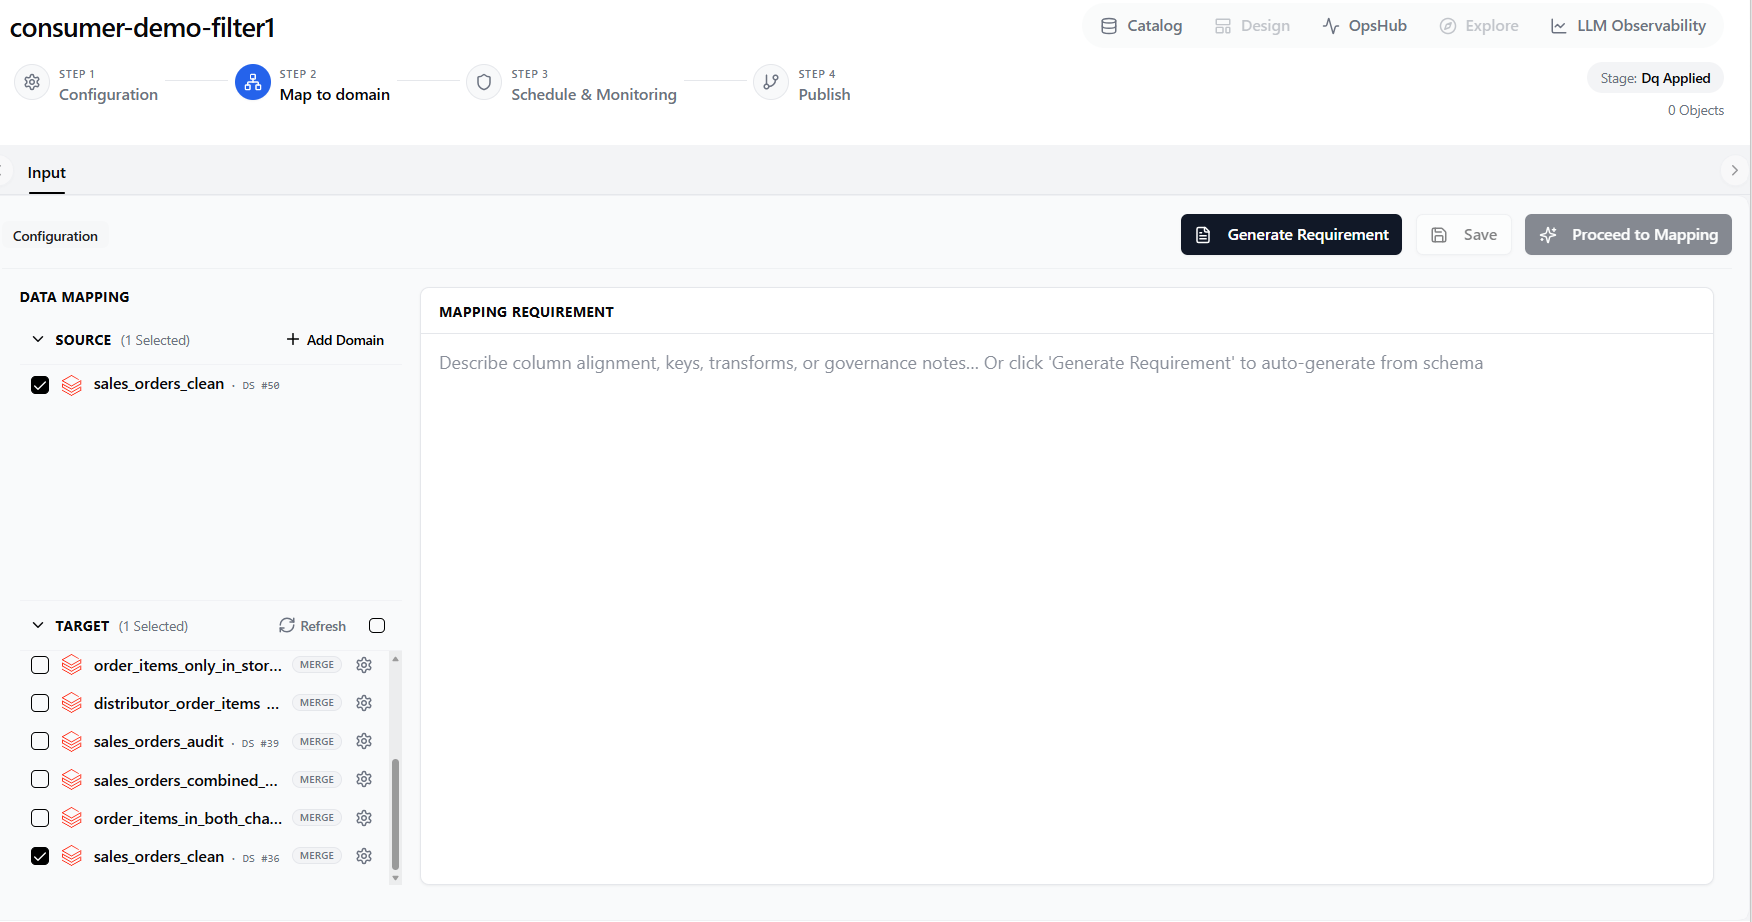Check the sales_orders_audit target checkbox

(40, 741)
